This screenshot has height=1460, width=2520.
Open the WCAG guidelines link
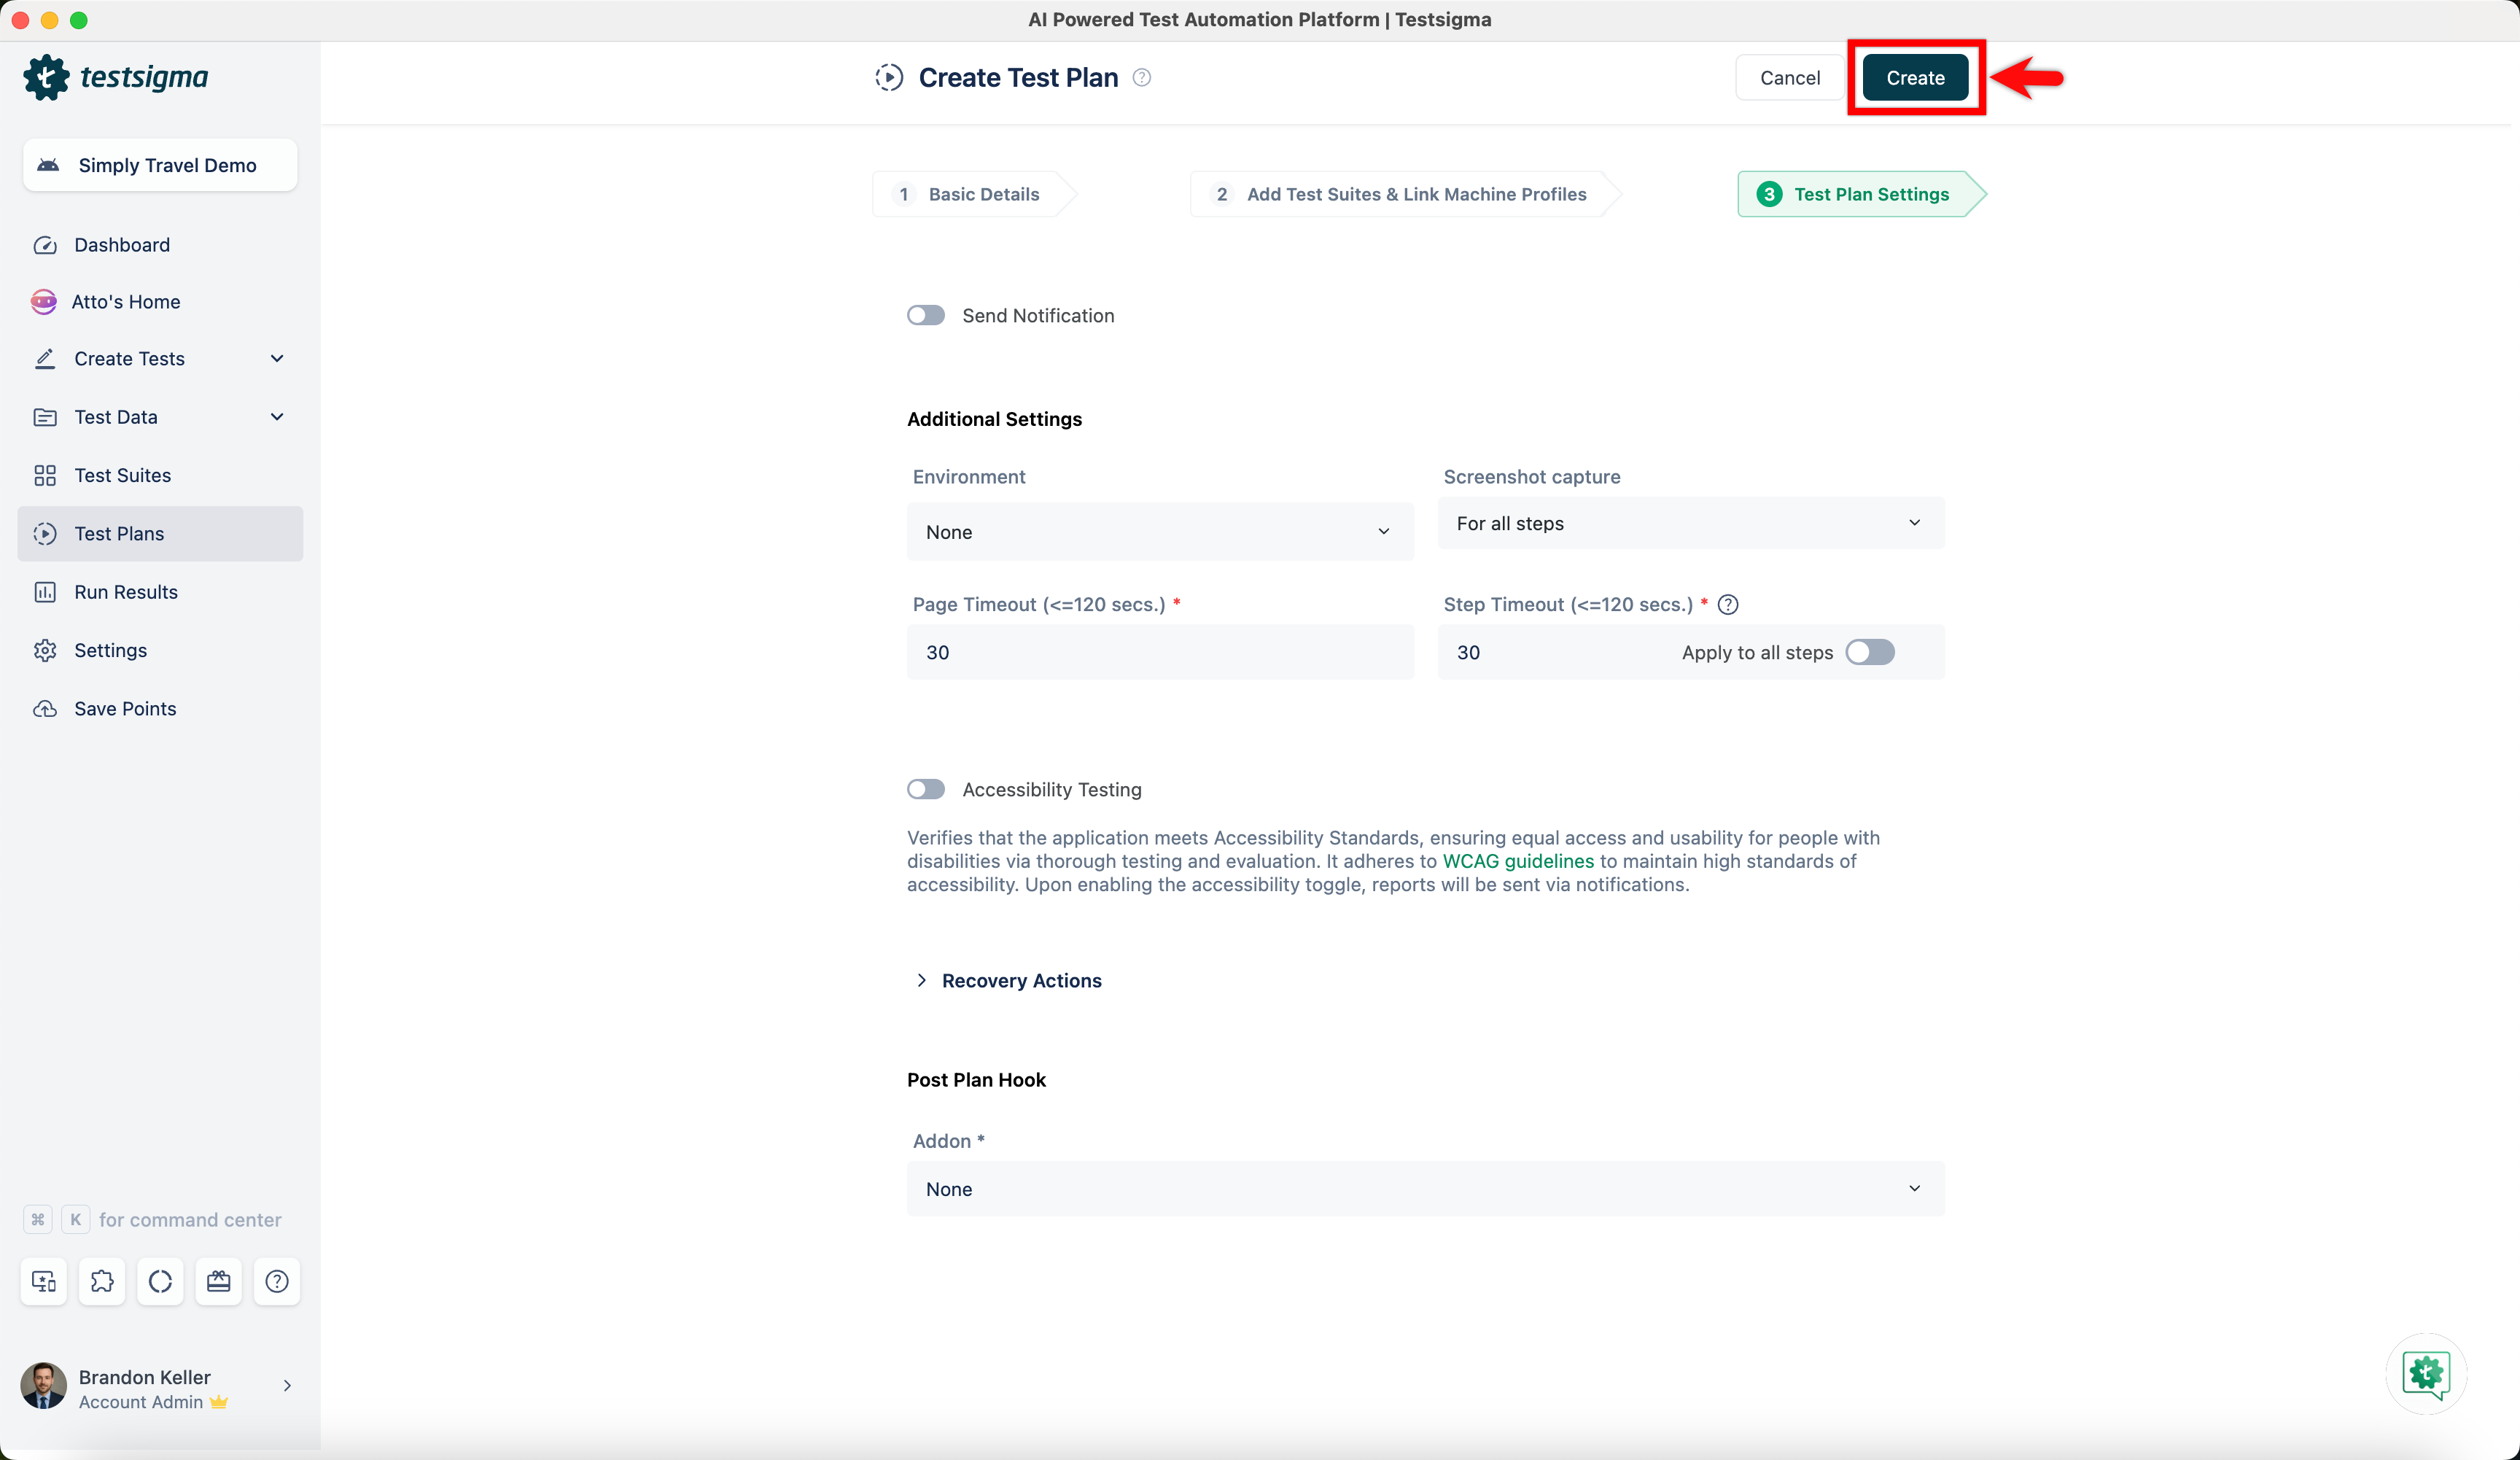click(1518, 861)
